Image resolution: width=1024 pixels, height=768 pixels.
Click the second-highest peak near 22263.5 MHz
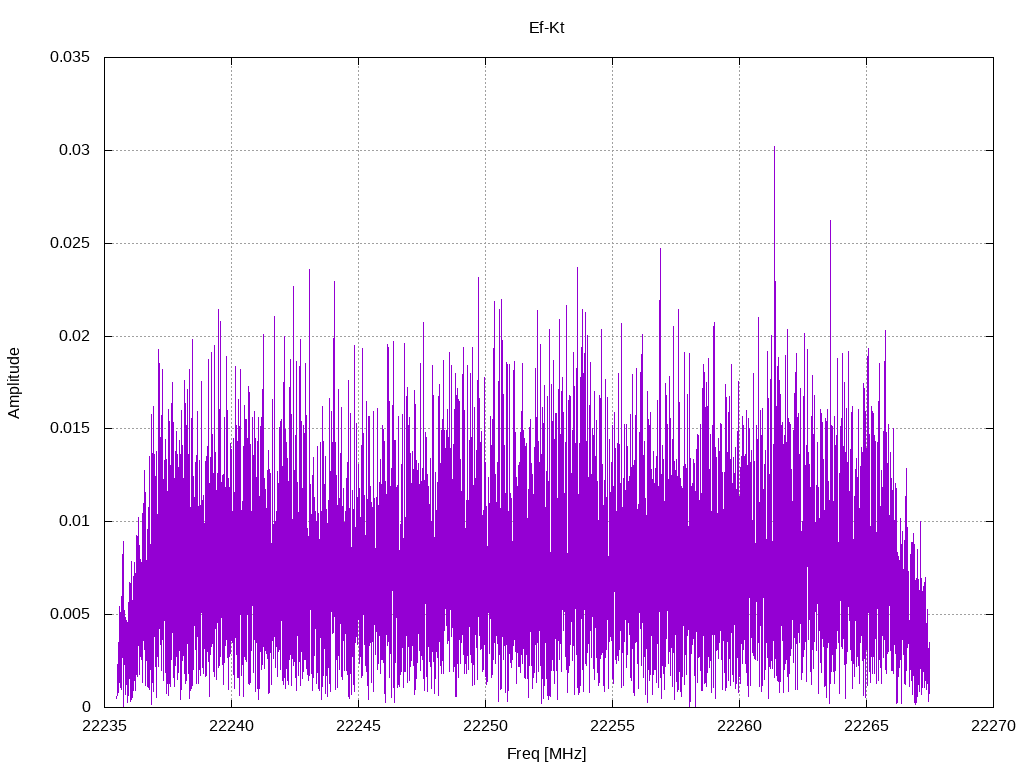[x=831, y=222]
